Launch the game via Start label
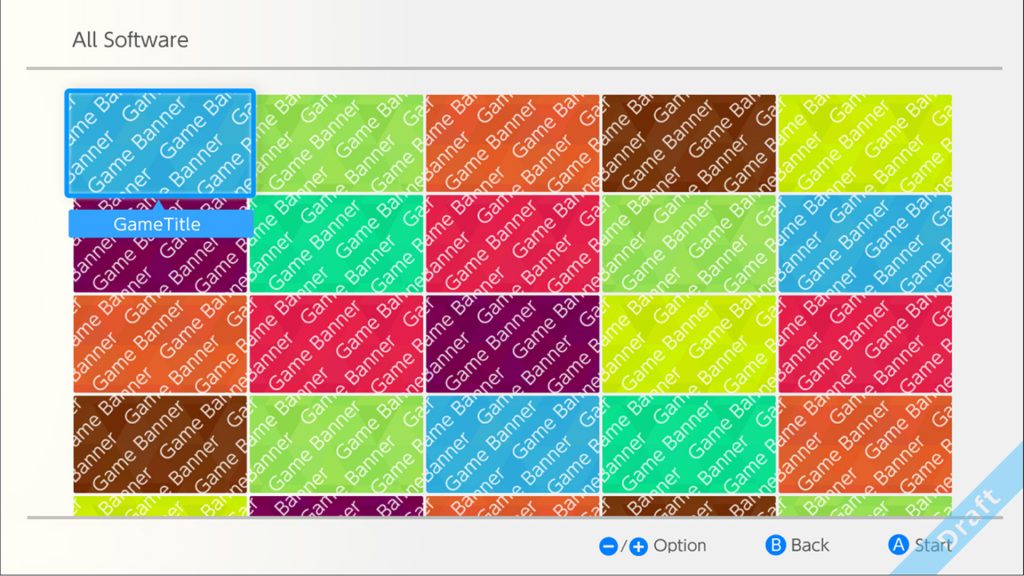The width and height of the screenshot is (1024, 576). coord(933,545)
